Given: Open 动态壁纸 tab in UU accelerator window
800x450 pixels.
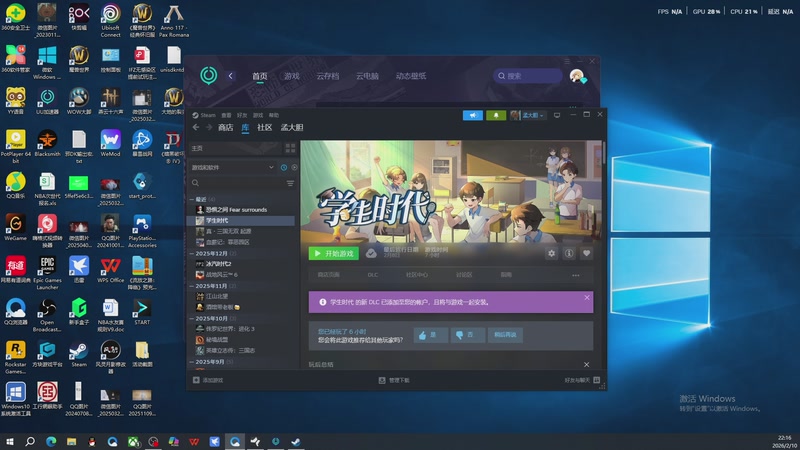Looking at the screenshot, I should tap(411, 76).
